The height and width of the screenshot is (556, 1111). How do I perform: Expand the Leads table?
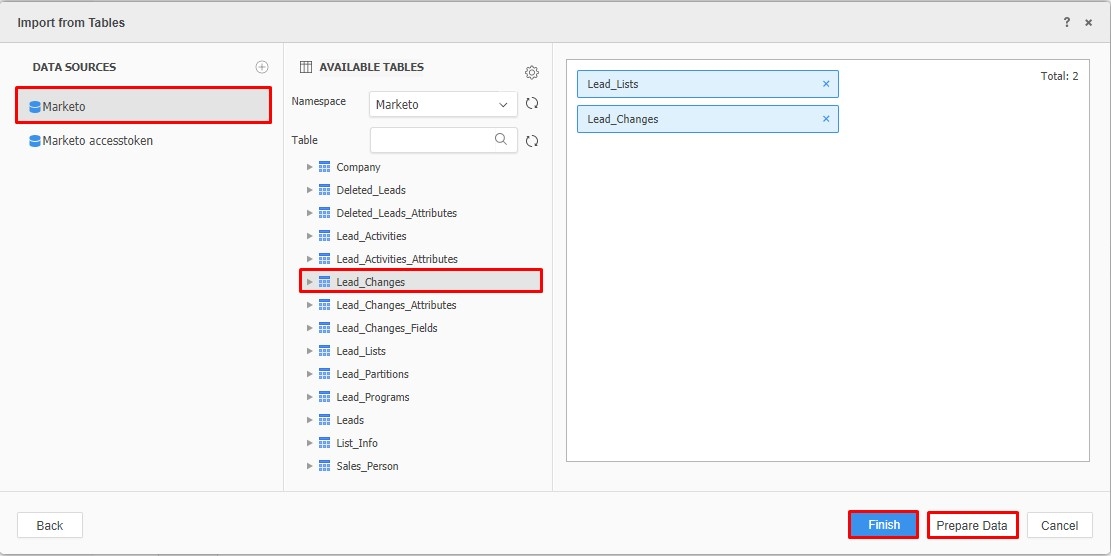coord(310,420)
